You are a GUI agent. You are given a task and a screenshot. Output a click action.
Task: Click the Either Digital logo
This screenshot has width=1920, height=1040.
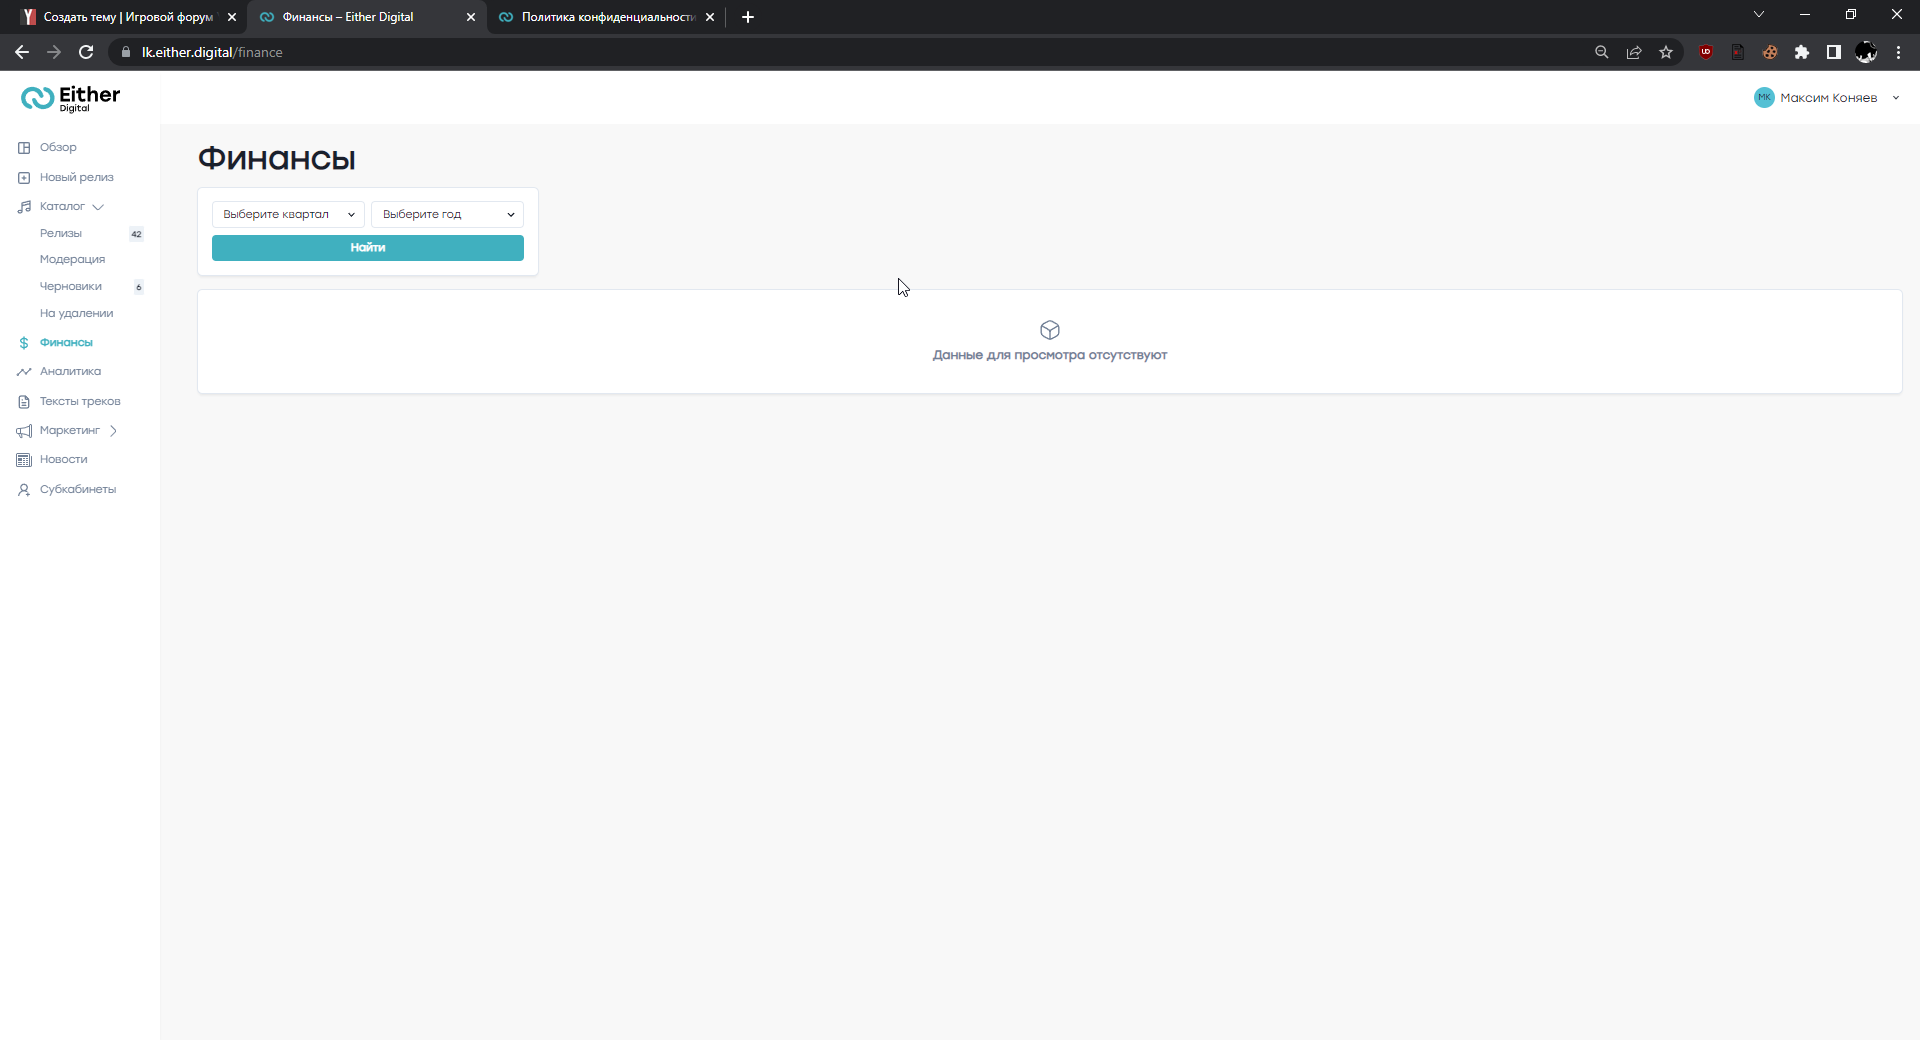click(70, 98)
